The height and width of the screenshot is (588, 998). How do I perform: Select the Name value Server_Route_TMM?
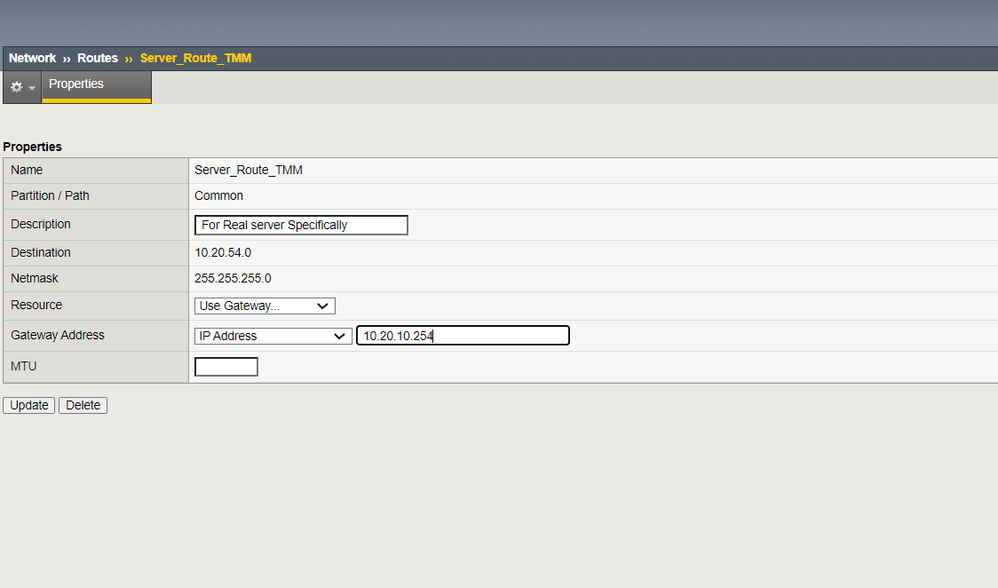pos(248,170)
